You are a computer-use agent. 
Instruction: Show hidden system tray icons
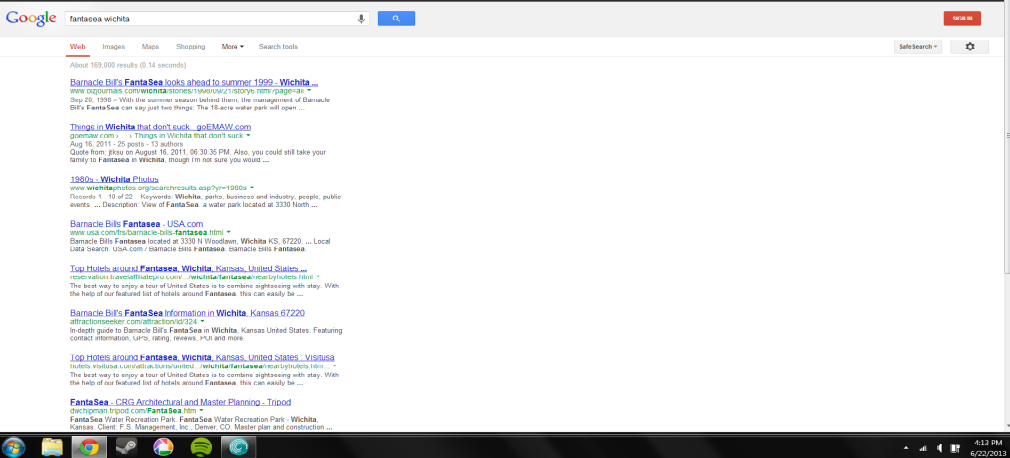(906, 447)
